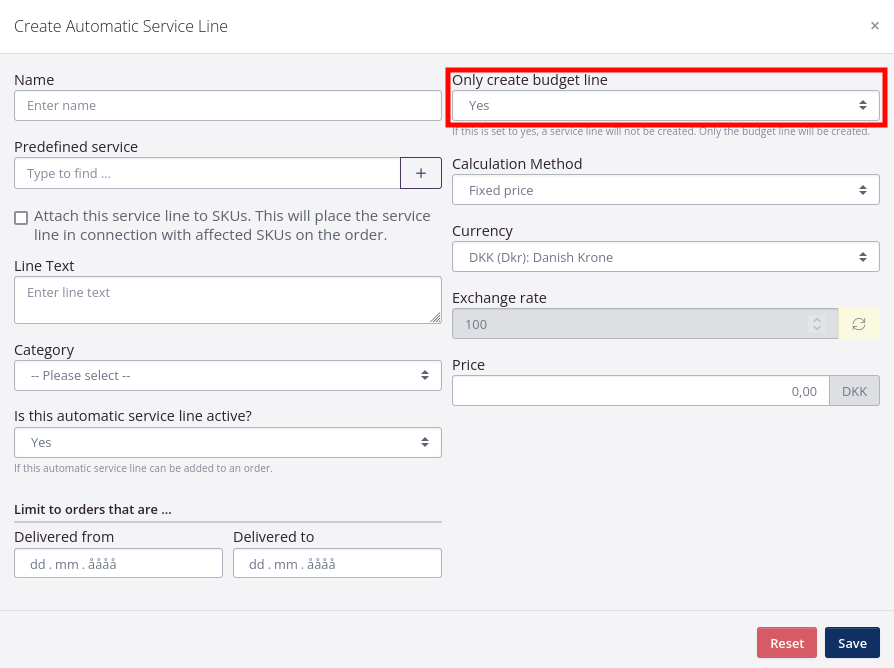Click the plus button beside Predefined service
This screenshot has height=668, width=894.
(x=421, y=173)
